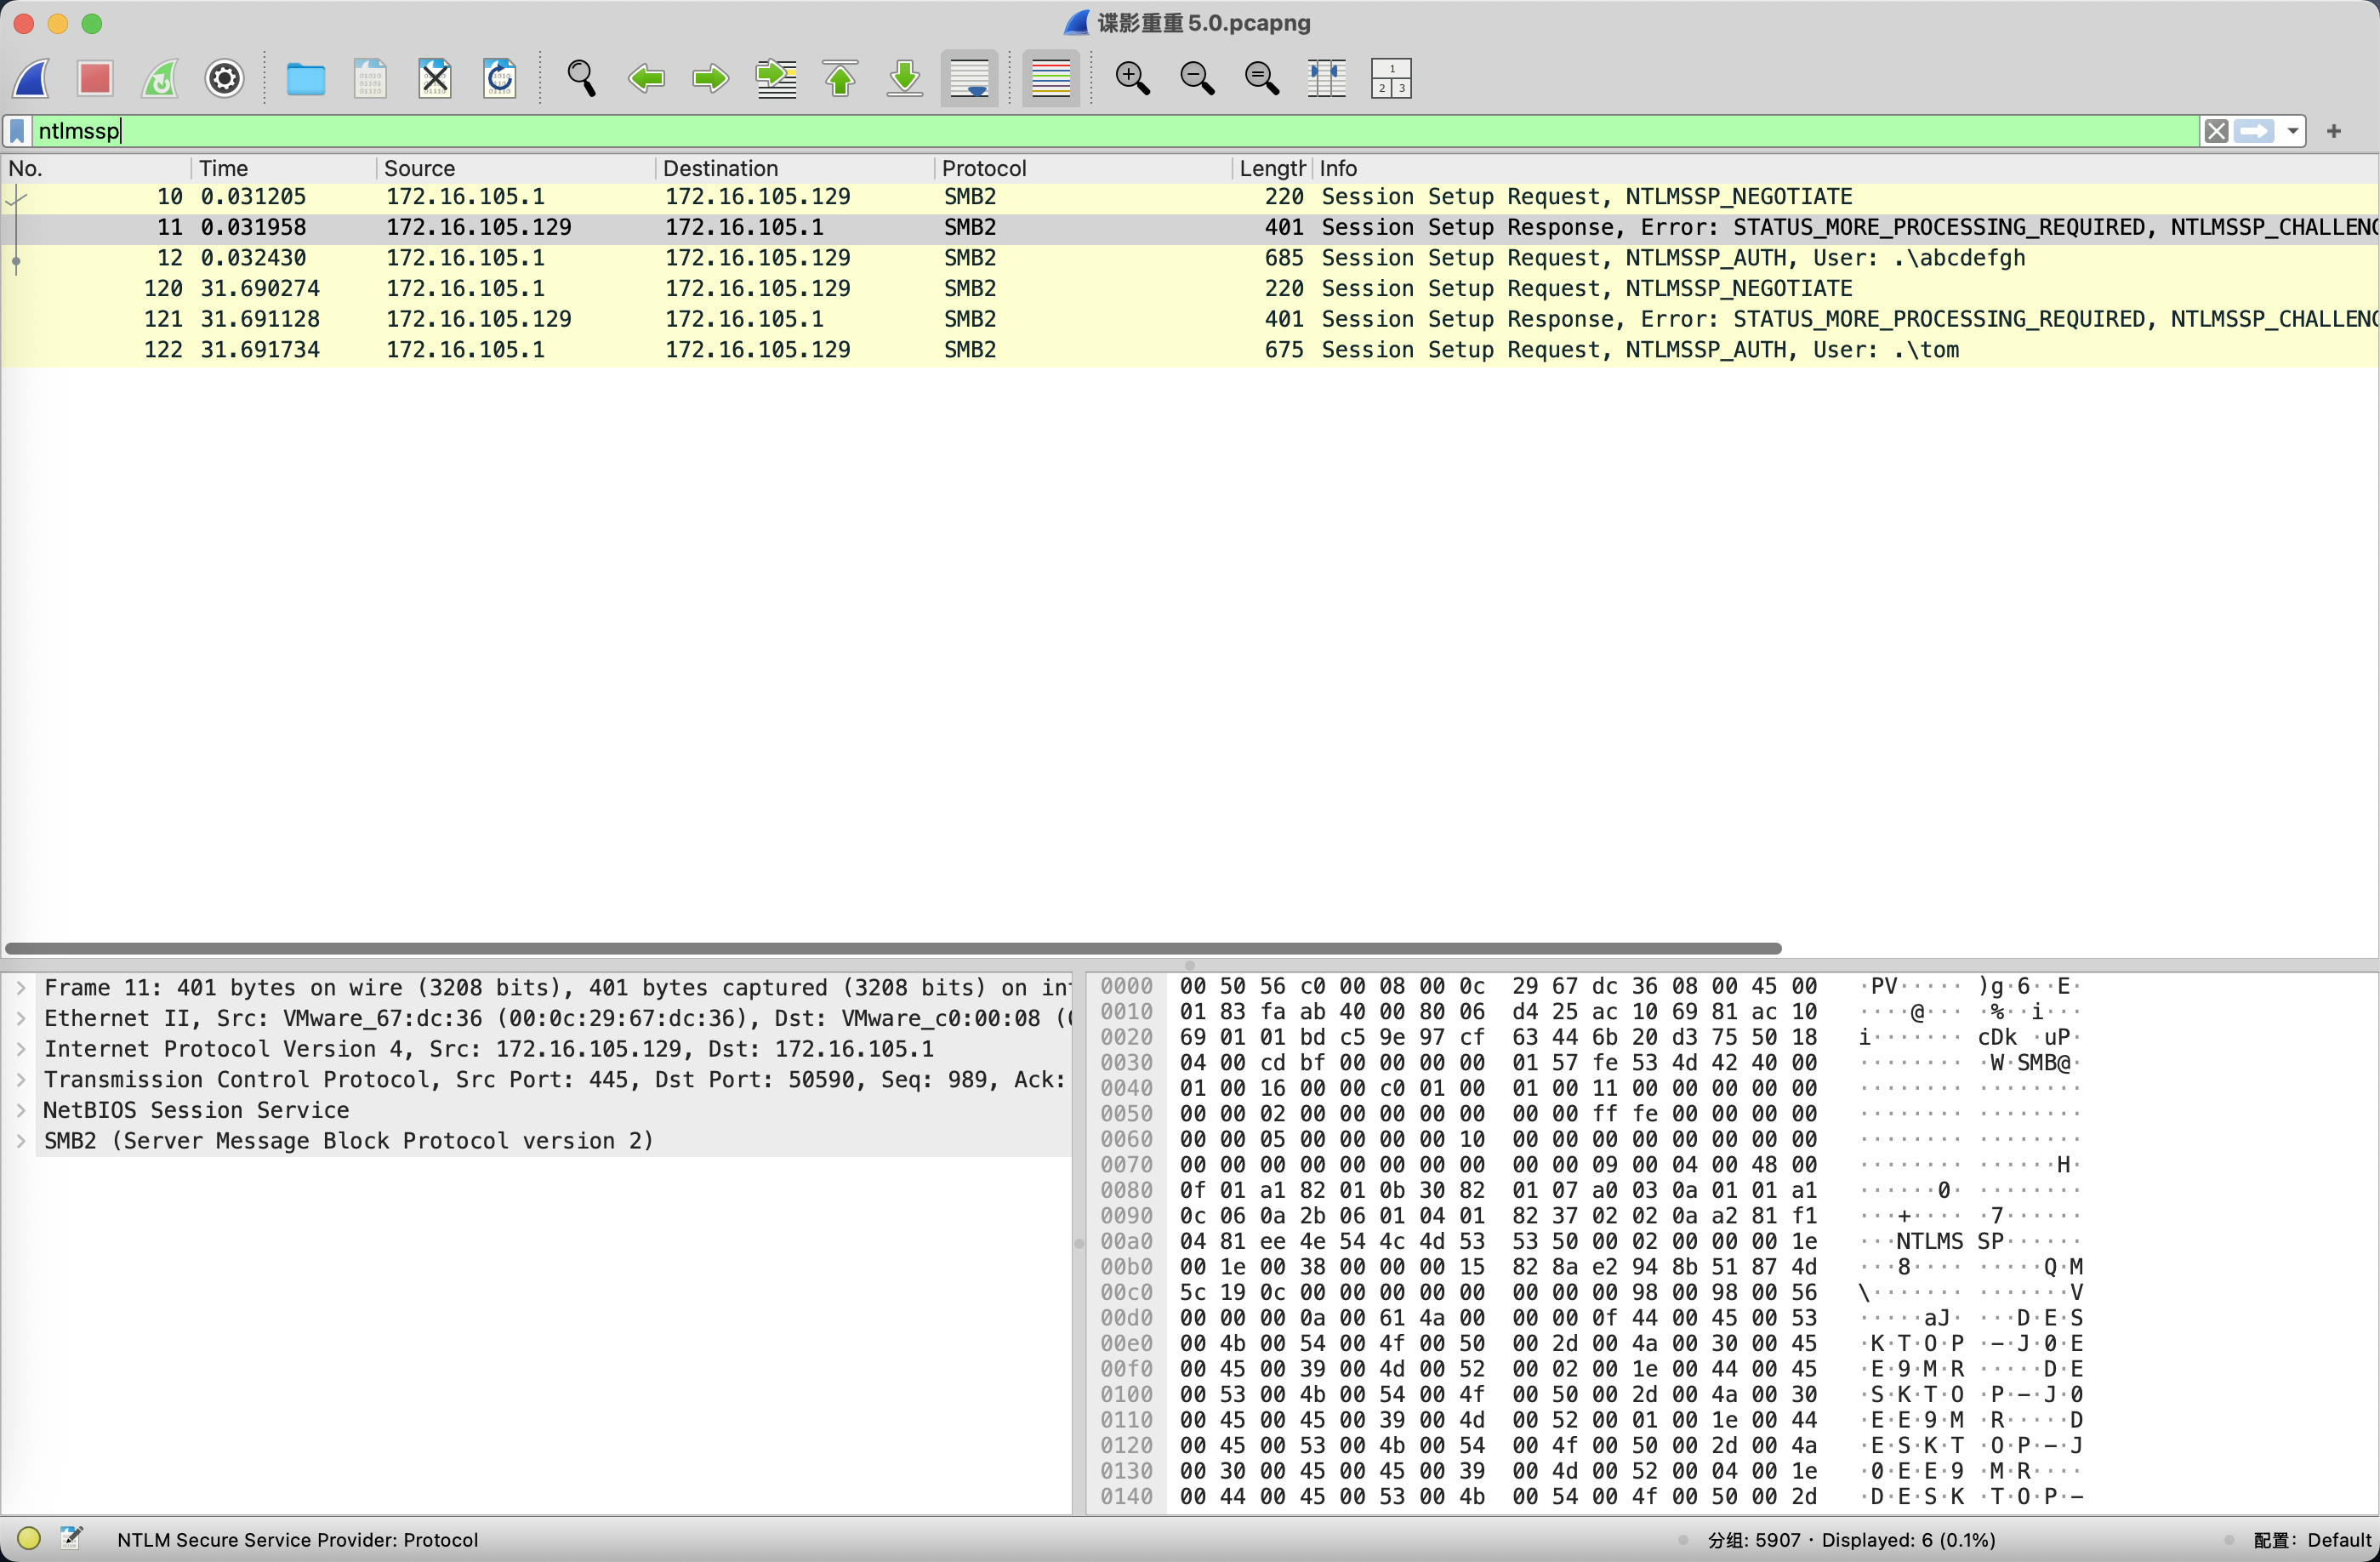Jump to the last packet
This screenshot has height=1562, width=2380.
pos(905,78)
